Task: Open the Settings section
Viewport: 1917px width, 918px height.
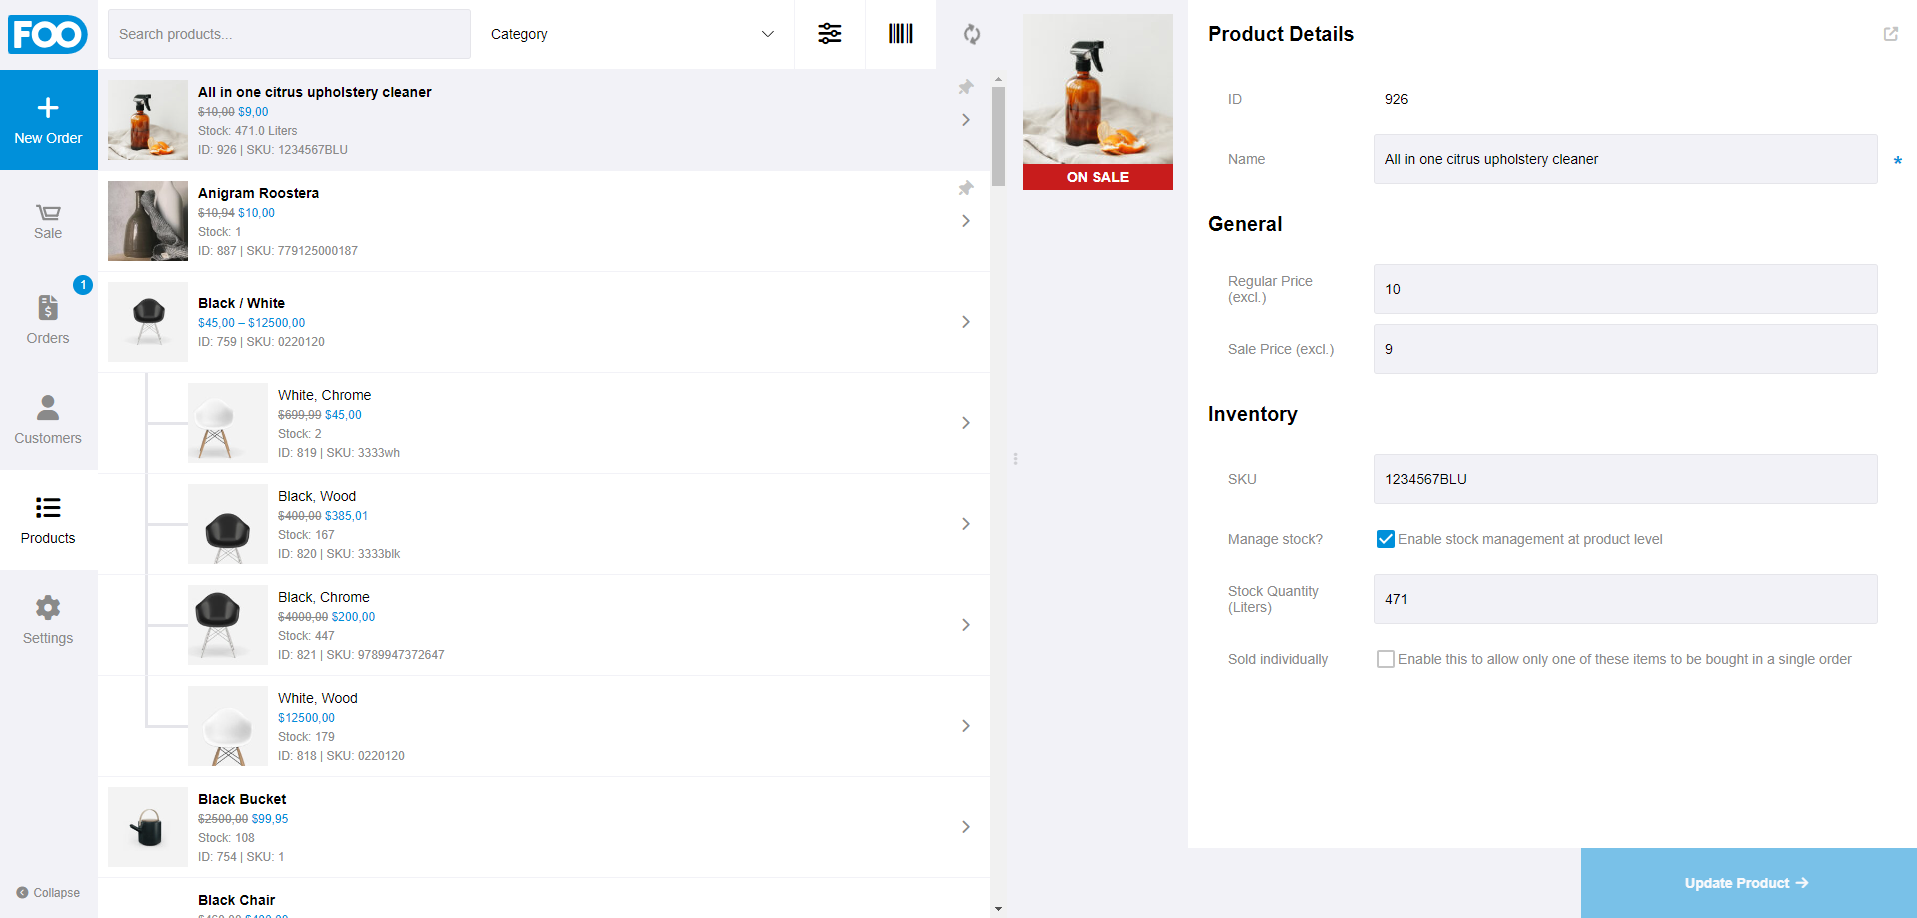Action: pyautogui.click(x=48, y=621)
